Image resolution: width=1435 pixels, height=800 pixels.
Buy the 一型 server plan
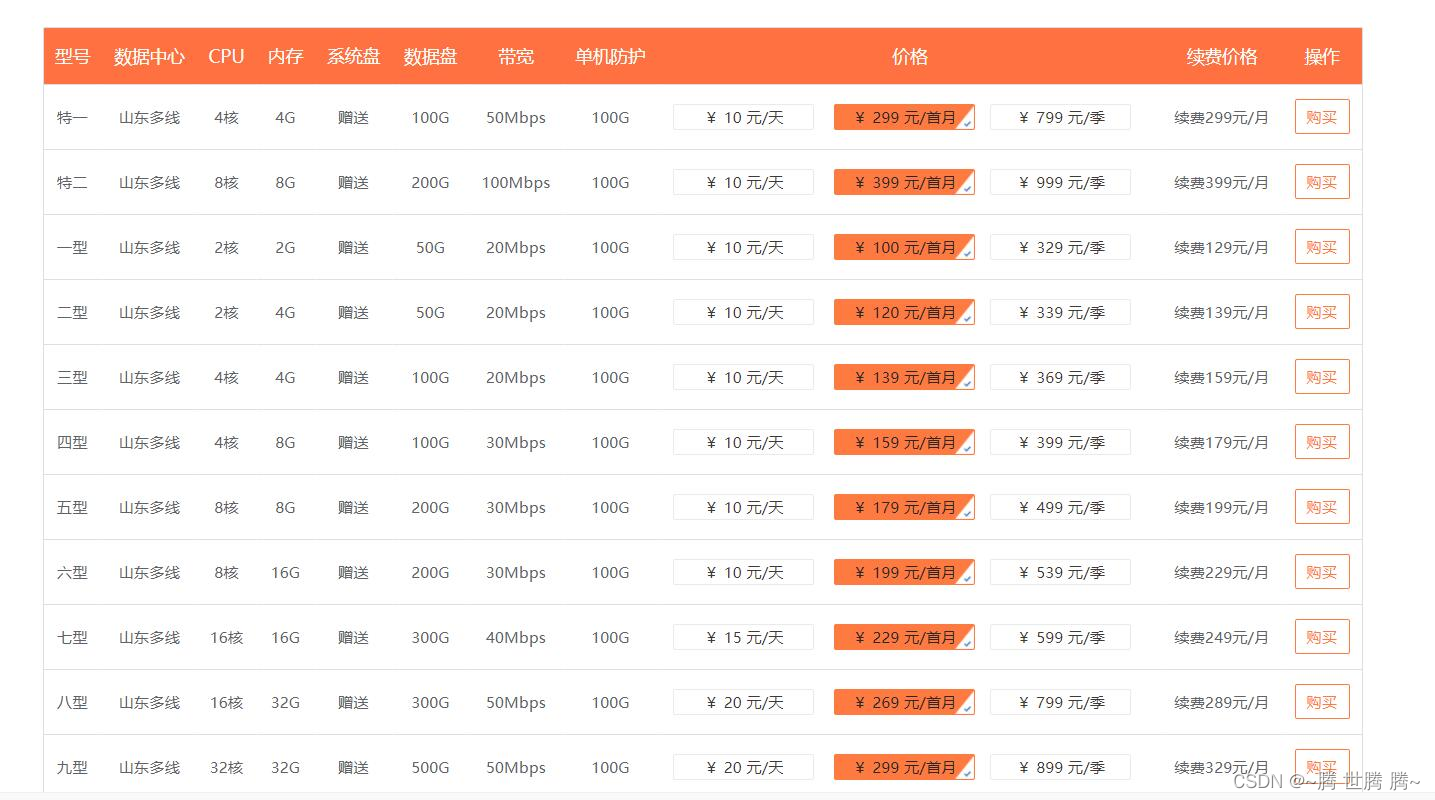1322,247
